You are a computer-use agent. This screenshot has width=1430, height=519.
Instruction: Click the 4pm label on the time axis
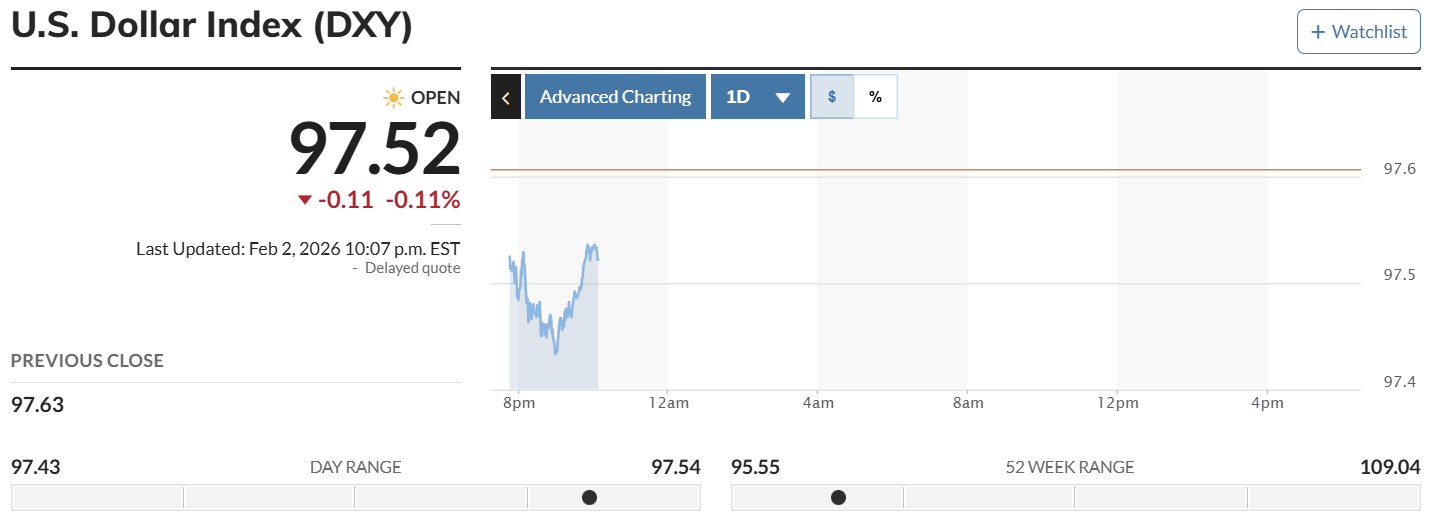[1267, 403]
